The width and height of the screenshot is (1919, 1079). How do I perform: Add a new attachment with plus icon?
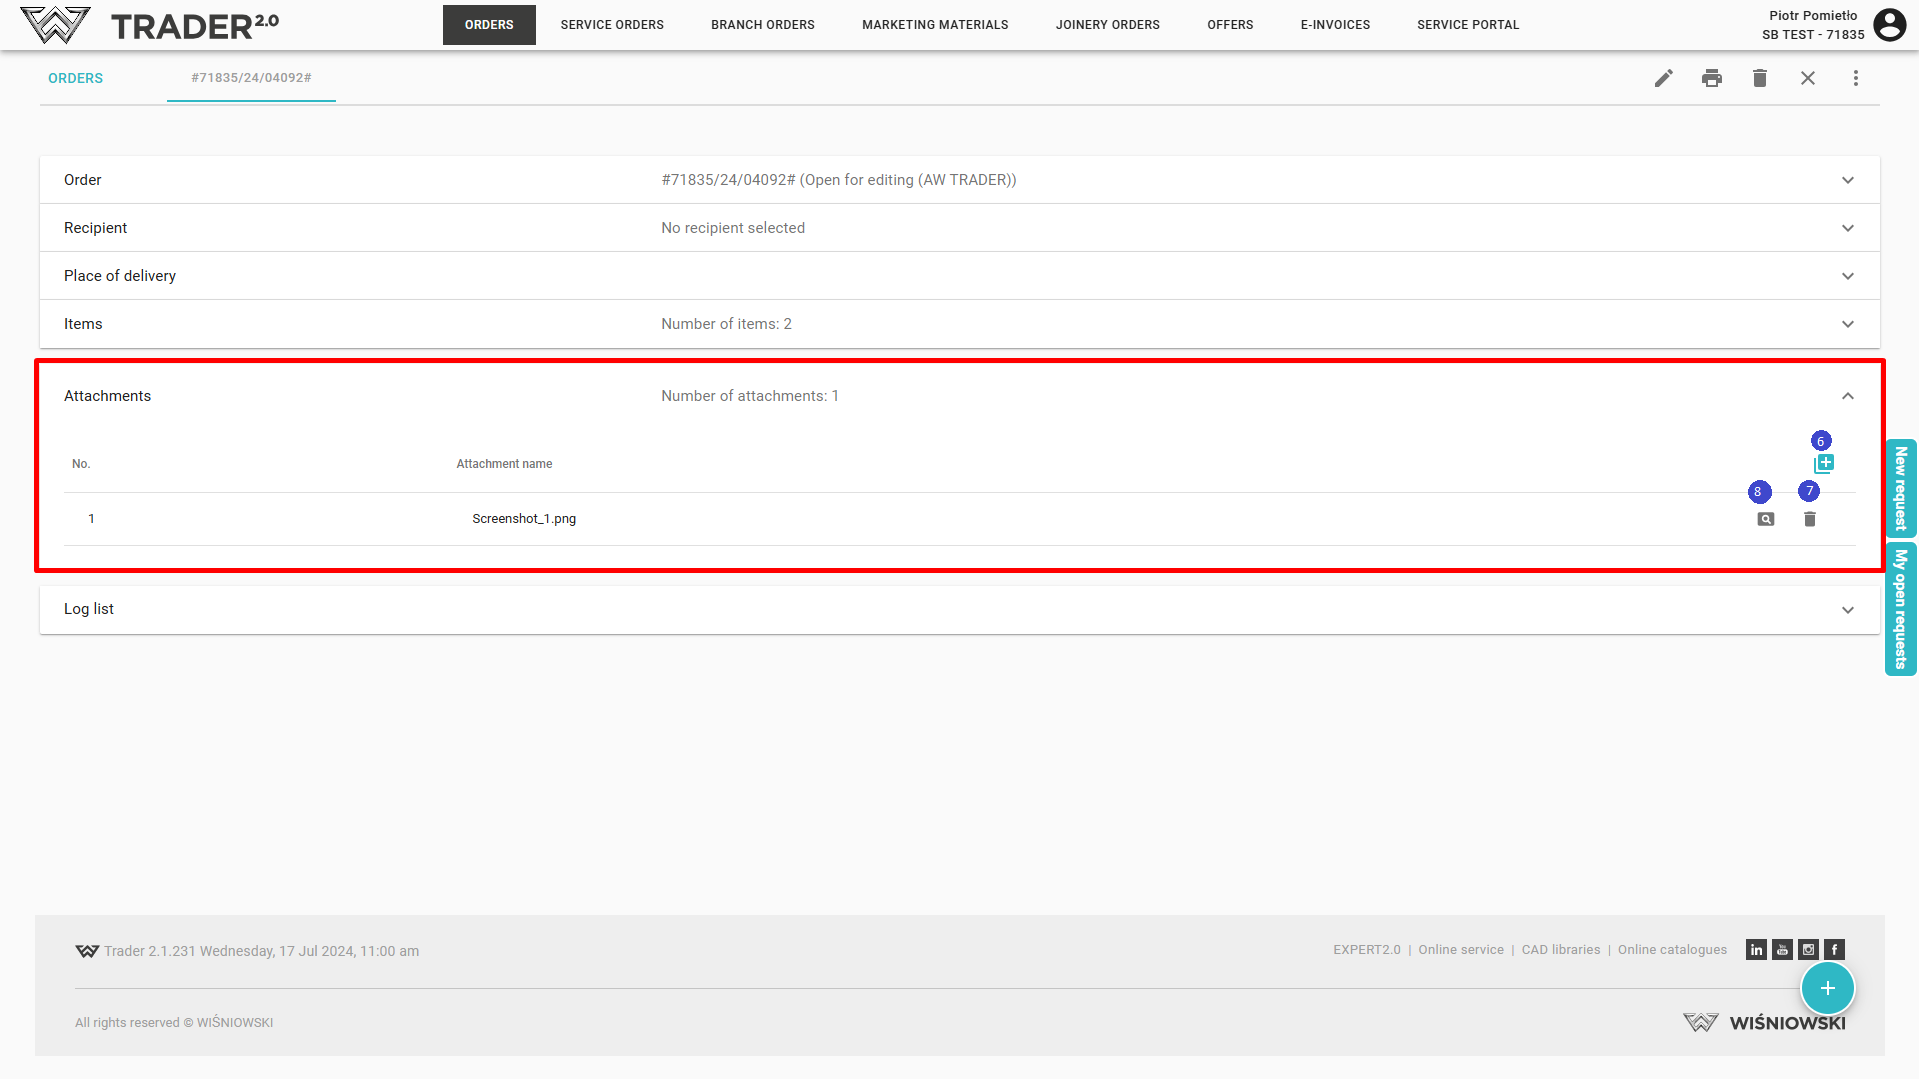(1824, 464)
